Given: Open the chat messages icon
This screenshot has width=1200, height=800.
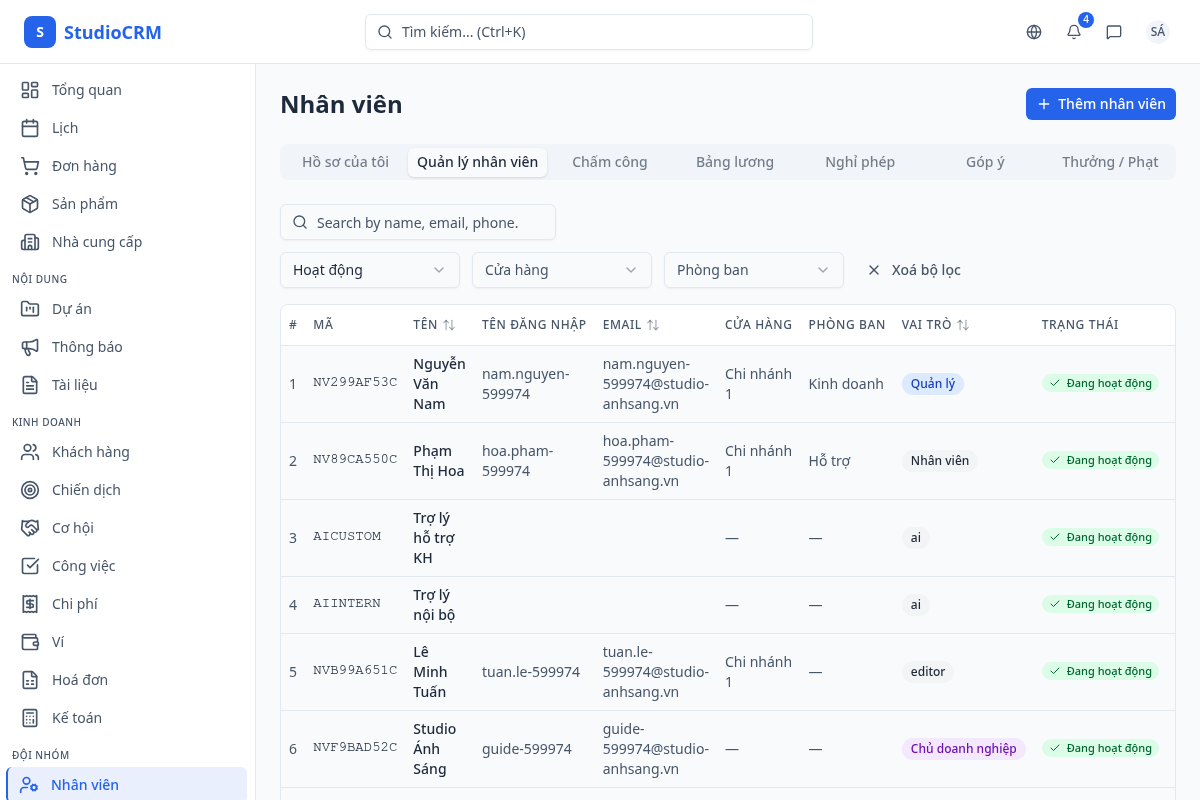Looking at the screenshot, I should [1114, 32].
